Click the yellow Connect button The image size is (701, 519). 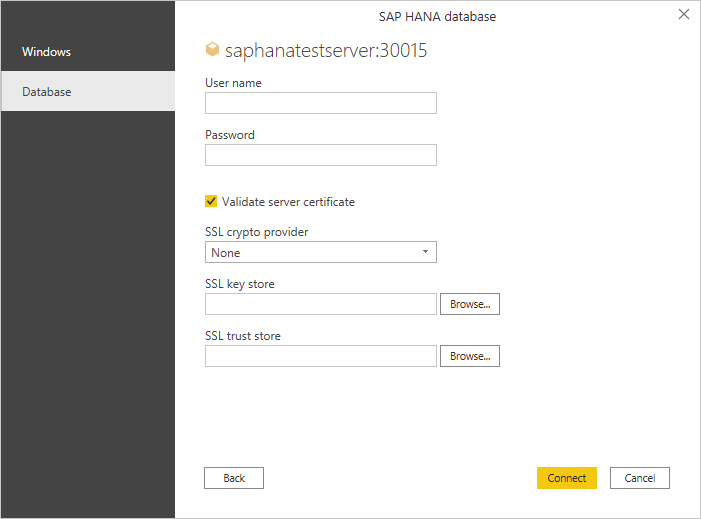[566, 478]
